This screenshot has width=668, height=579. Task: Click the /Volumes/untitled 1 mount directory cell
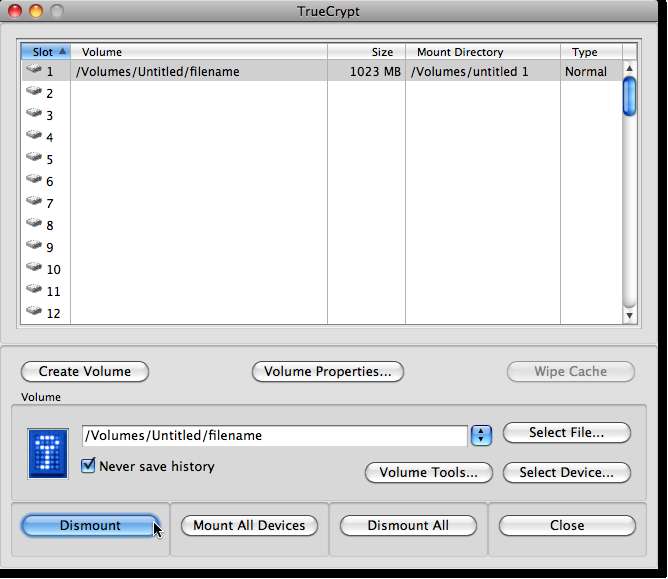pos(483,71)
